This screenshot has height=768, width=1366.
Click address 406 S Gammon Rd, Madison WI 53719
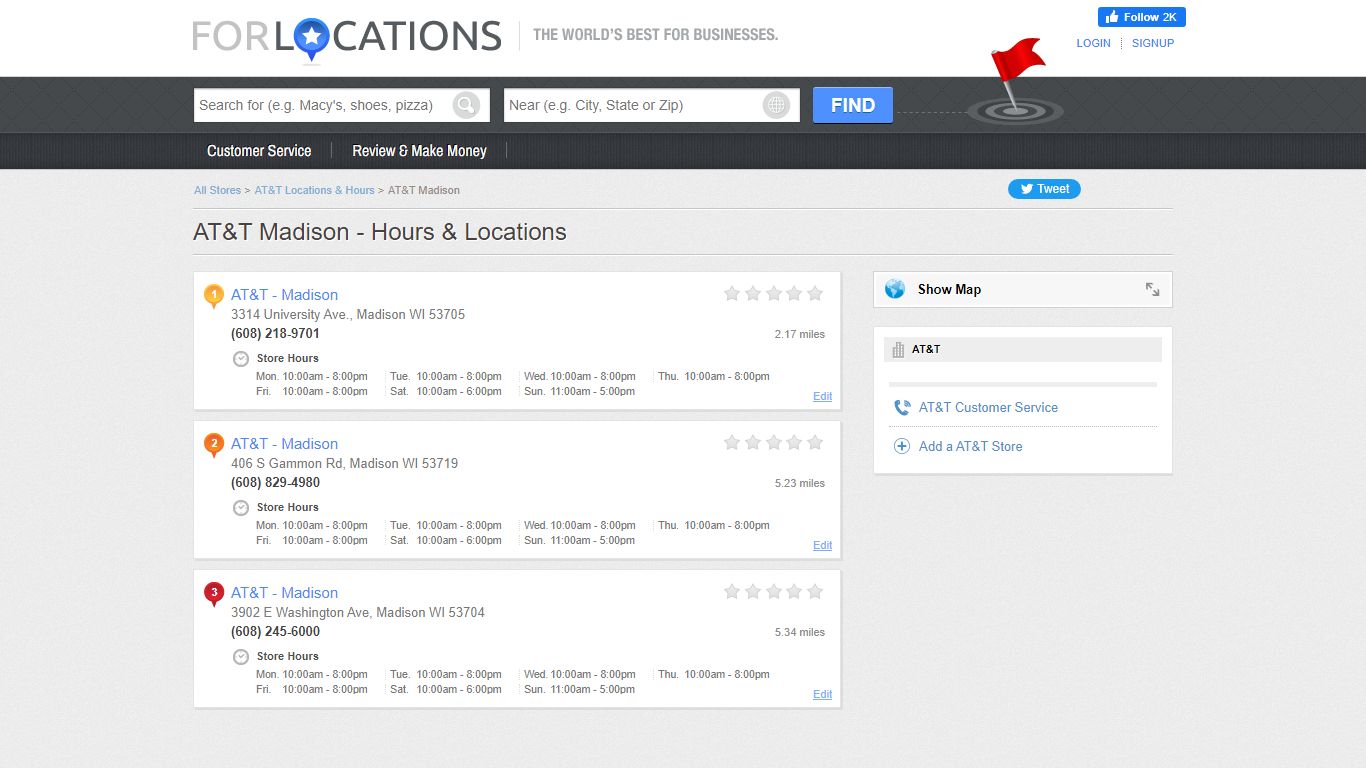344,464
